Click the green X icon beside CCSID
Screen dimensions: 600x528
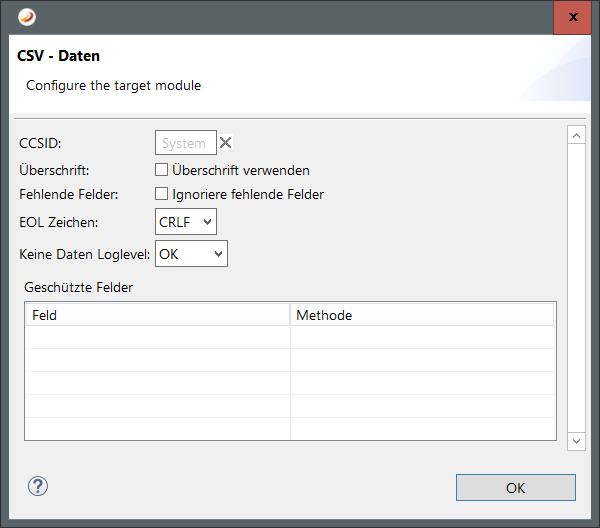point(226,143)
